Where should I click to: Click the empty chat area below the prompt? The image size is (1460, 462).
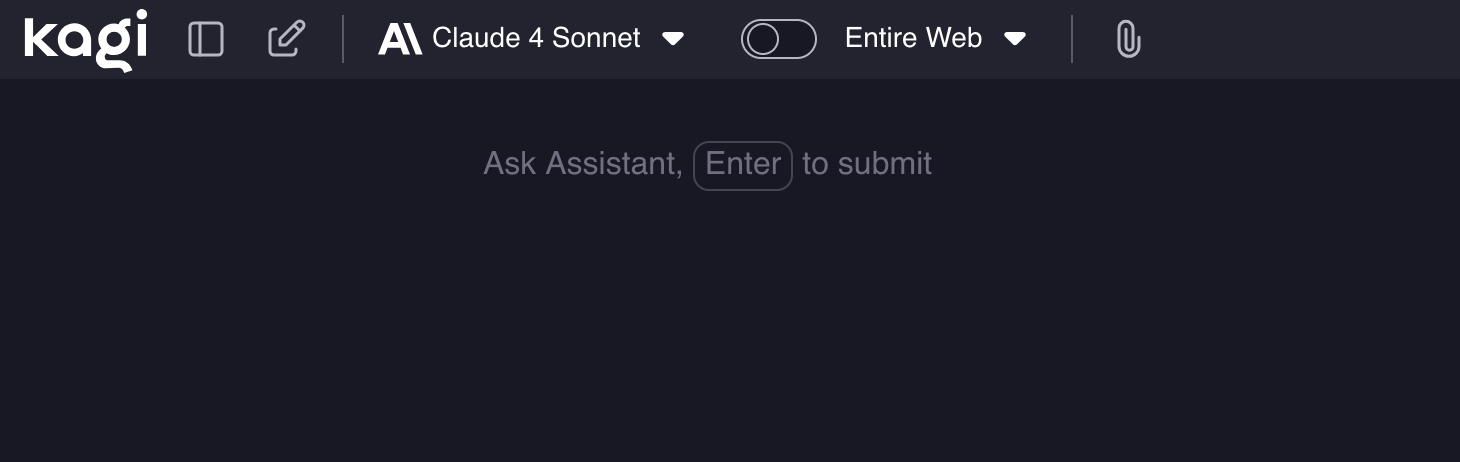[x=730, y=330]
